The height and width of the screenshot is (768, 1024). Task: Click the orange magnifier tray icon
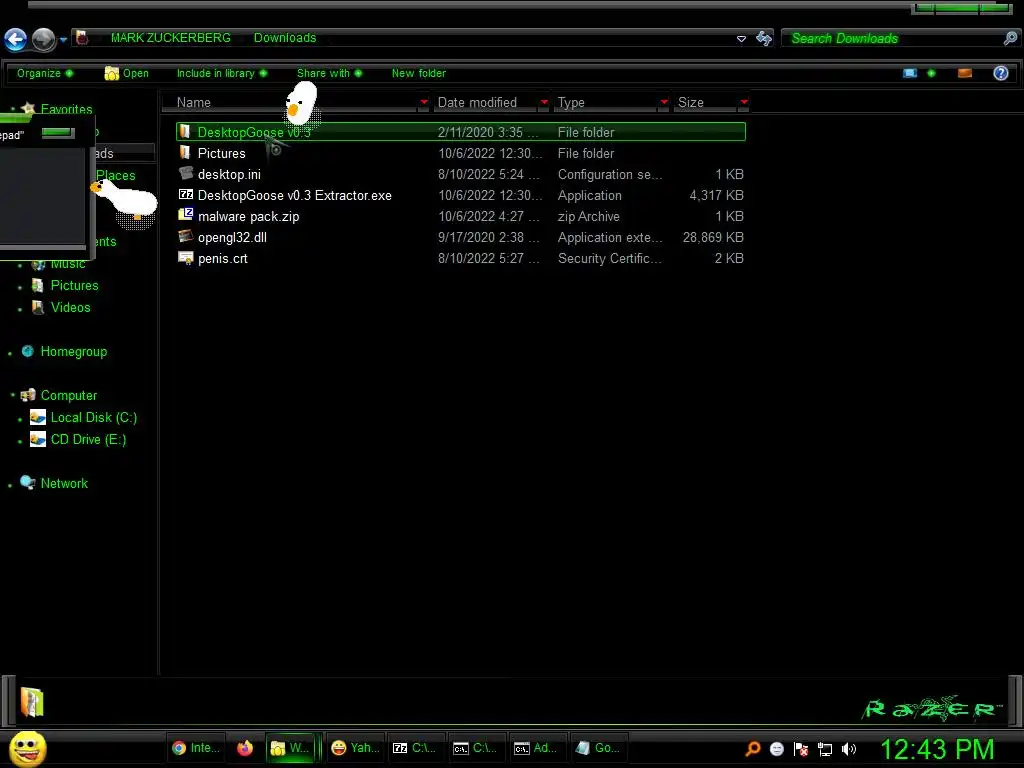pos(753,749)
